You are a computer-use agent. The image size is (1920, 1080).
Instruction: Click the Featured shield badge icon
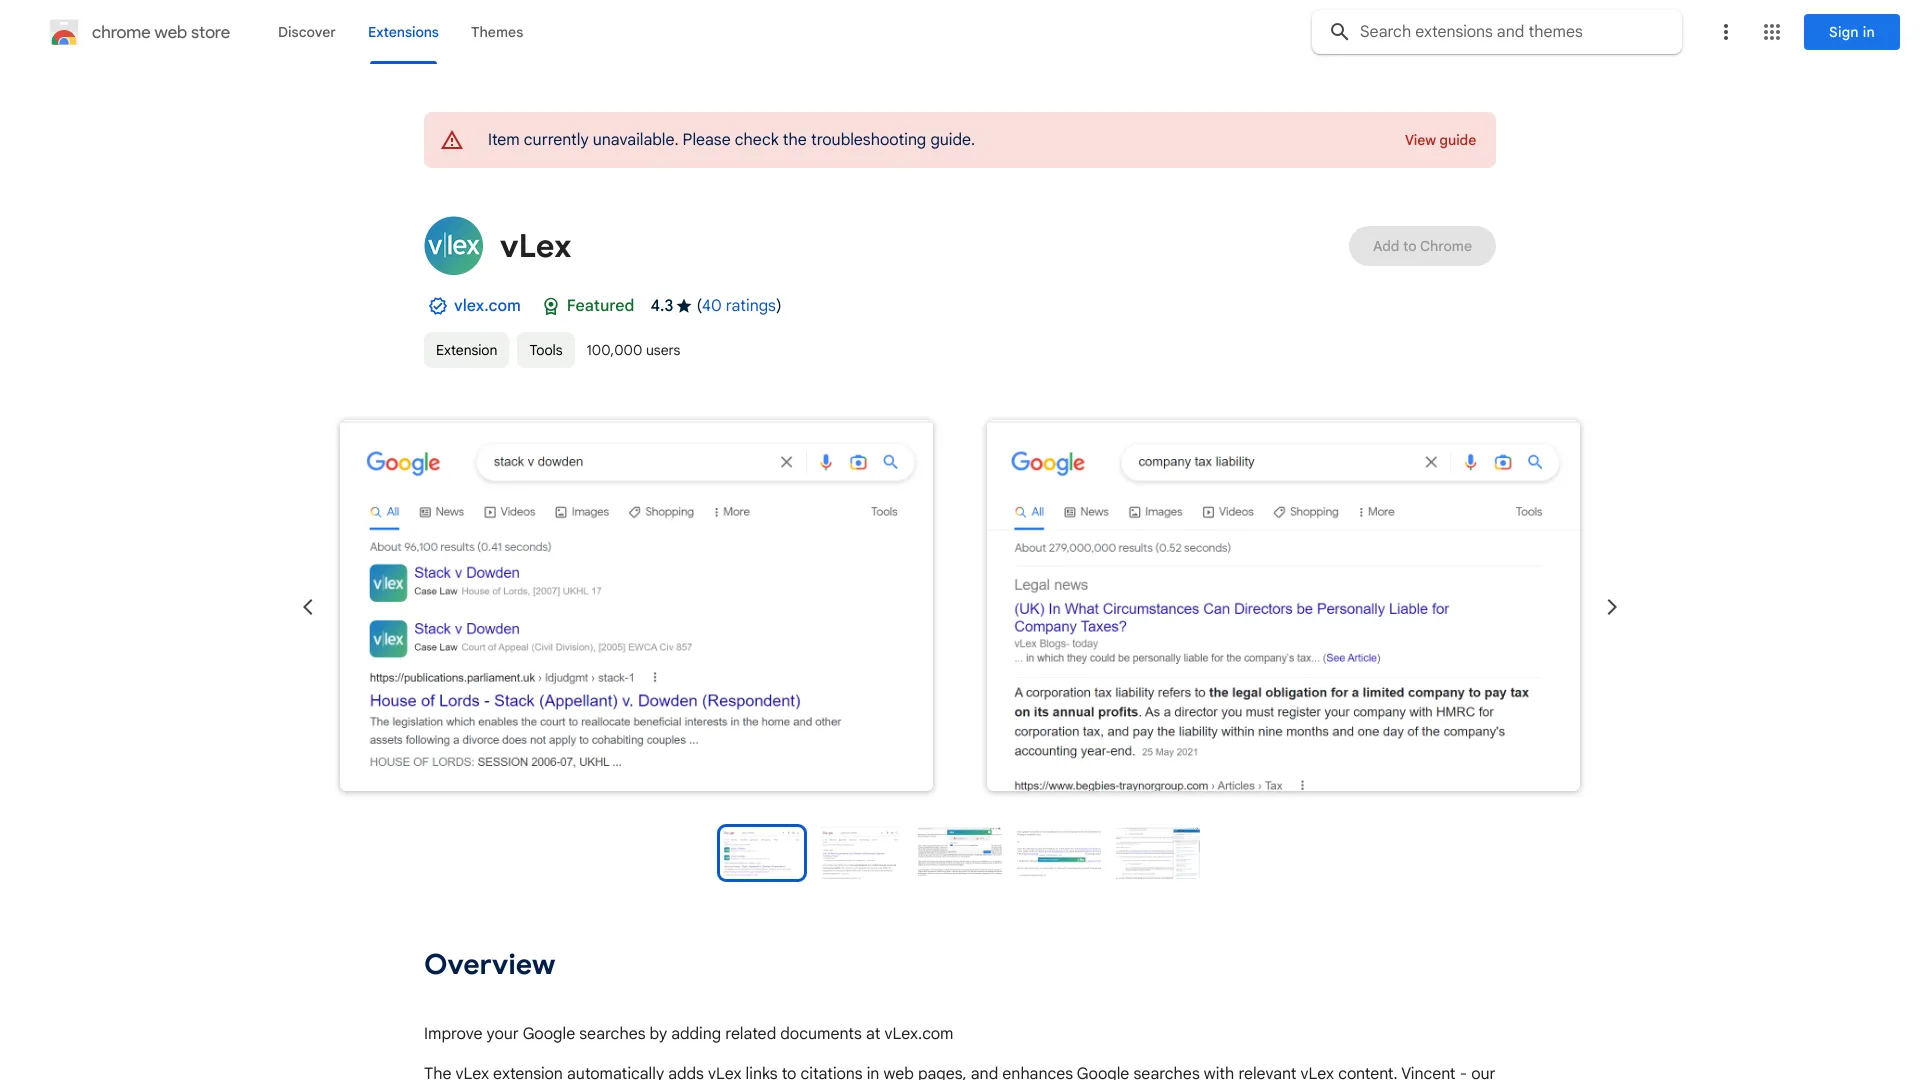549,306
